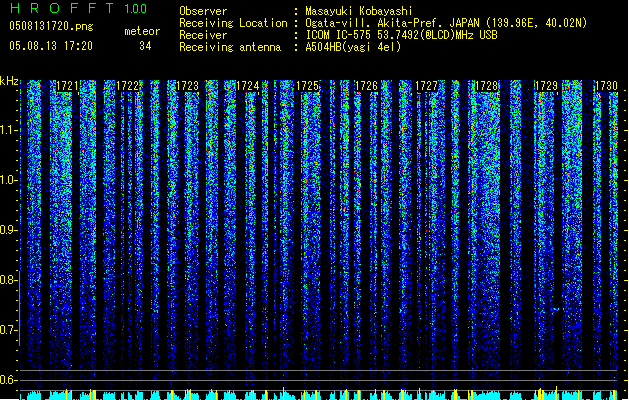Click the 0.8 kHz axis tick label
The height and width of the screenshot is (400, 629).
click(x=8, y=280)
